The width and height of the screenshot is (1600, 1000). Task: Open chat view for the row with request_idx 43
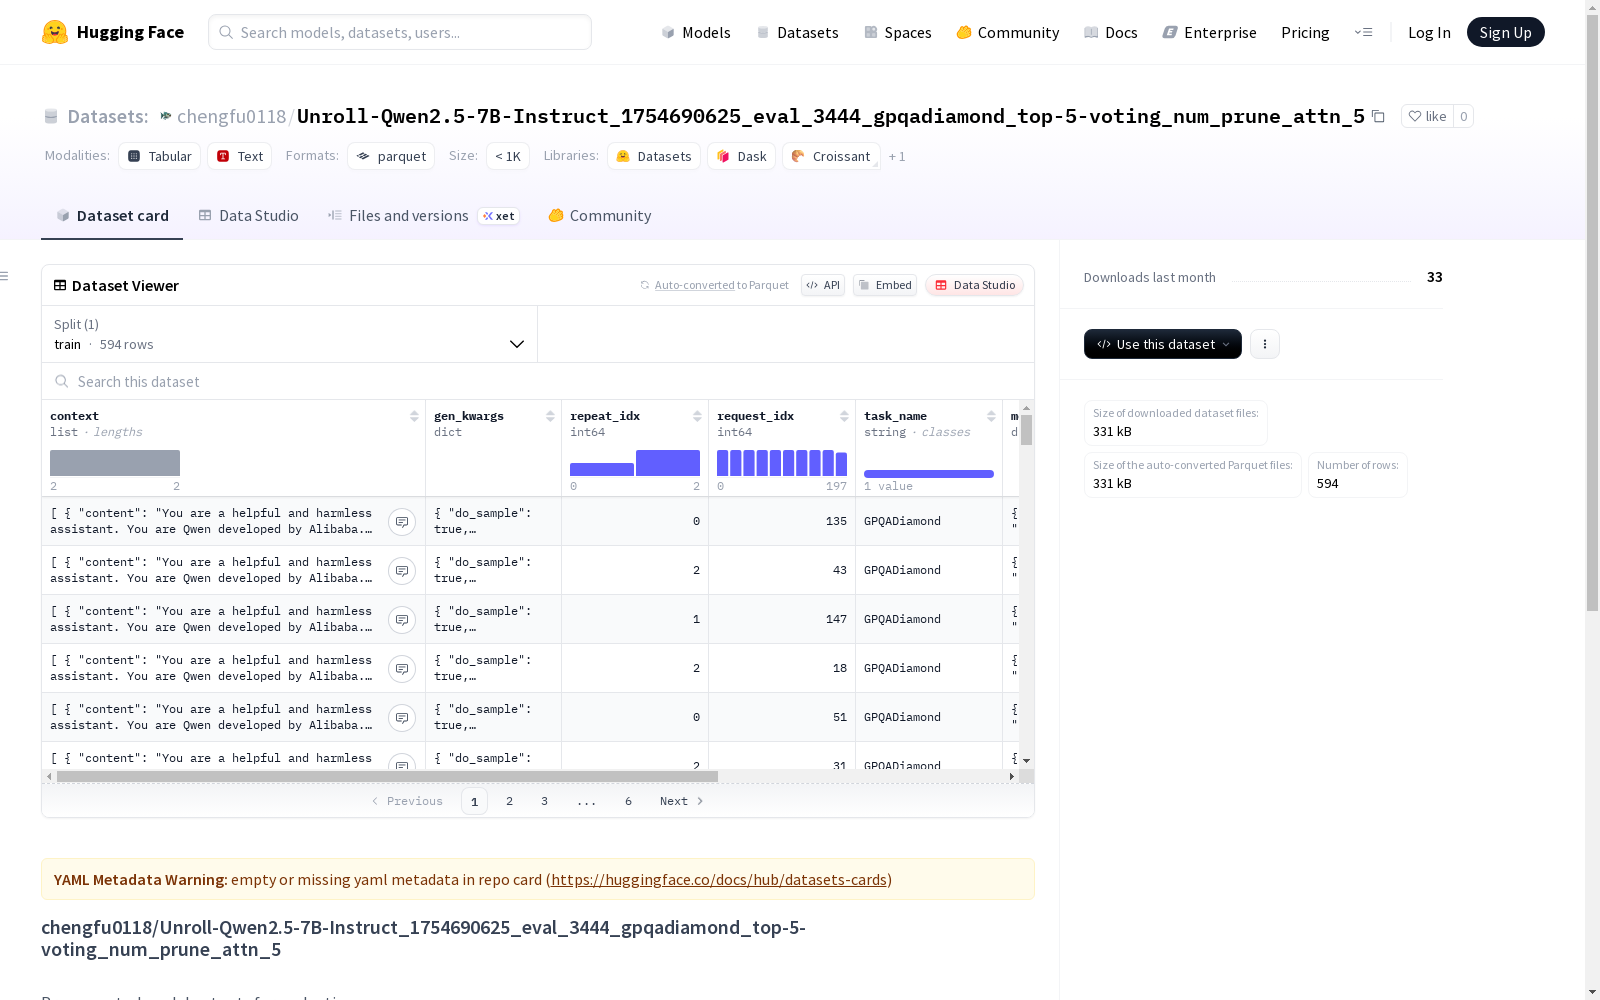coord(402,571)
